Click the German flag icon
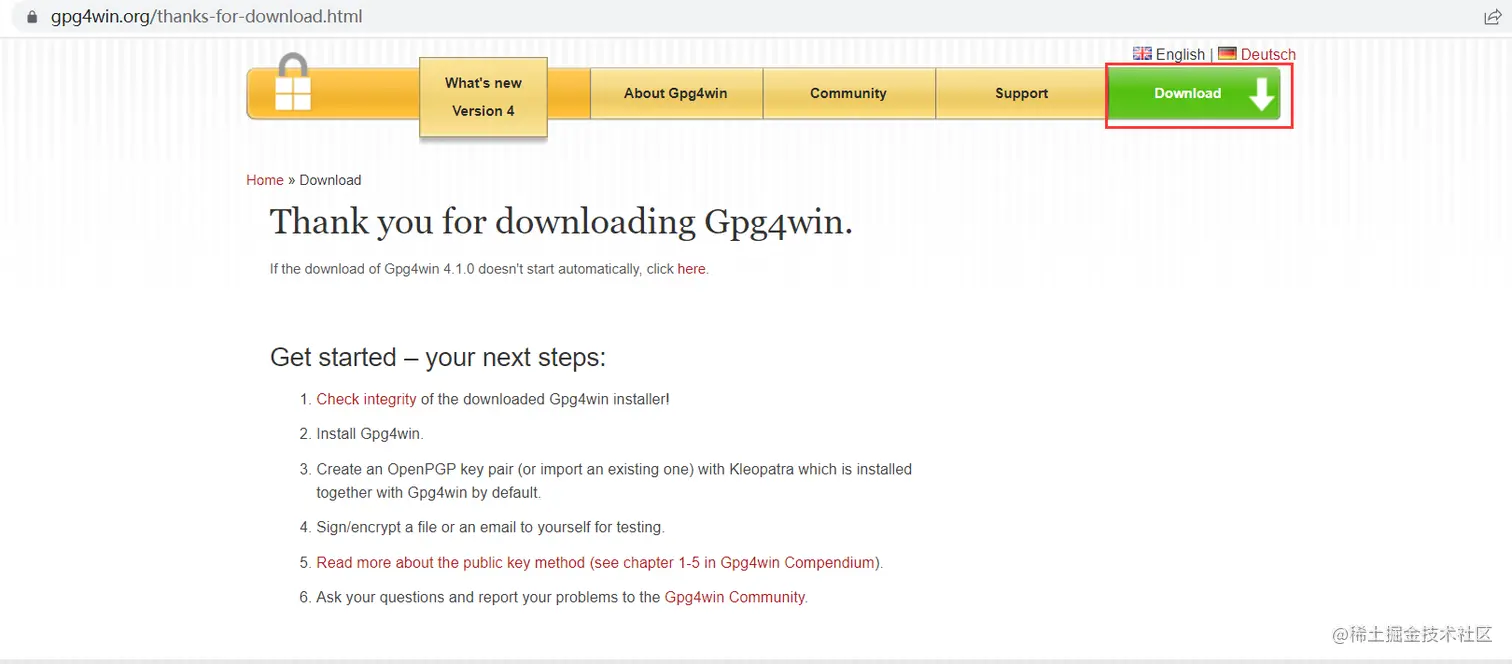 coord(1227,54)
